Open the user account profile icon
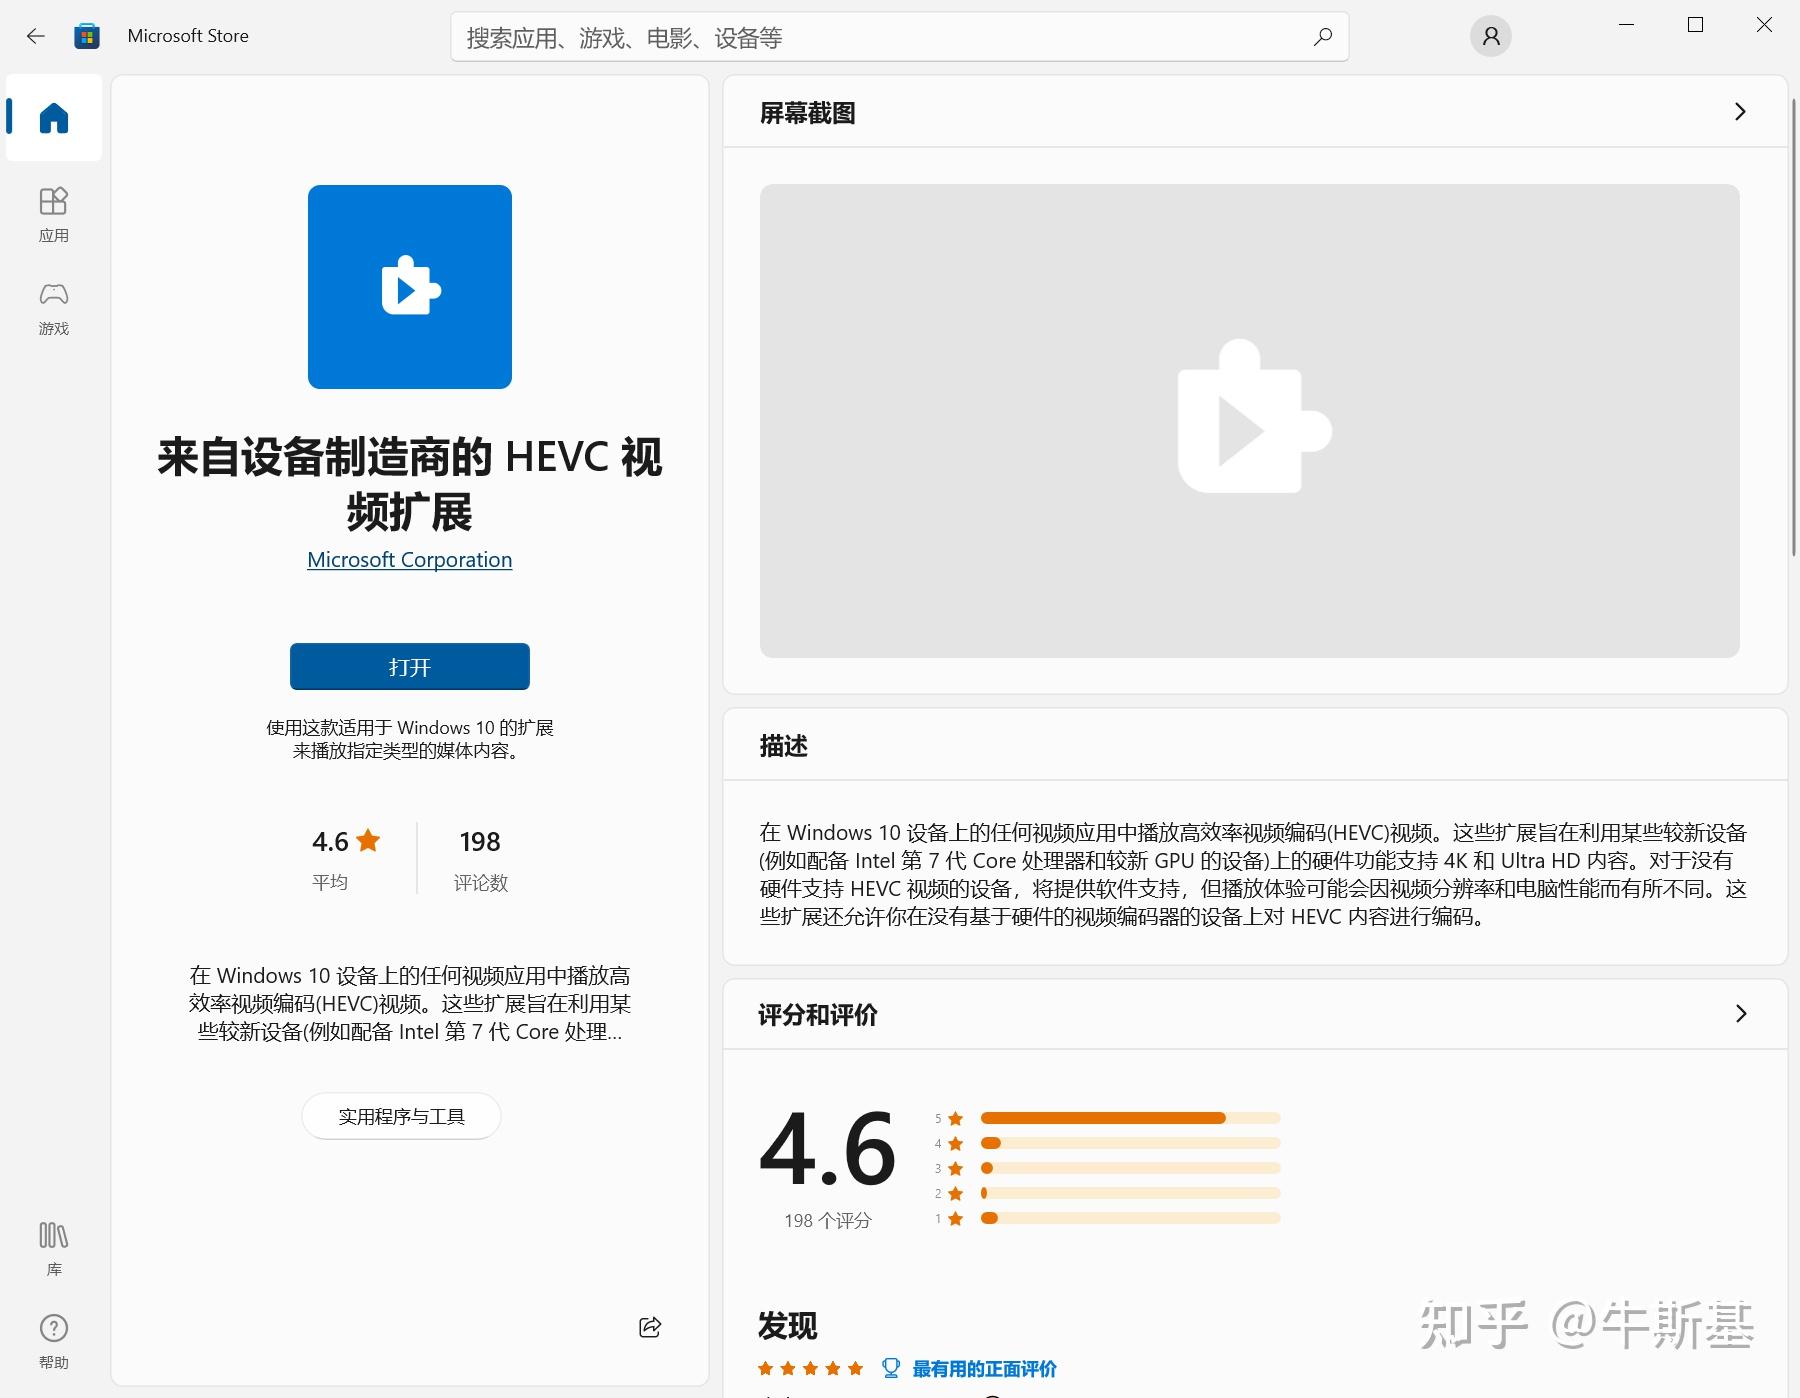Screen dimensions: 1800x1398 pyautogui.click(x=1490, y=37)
